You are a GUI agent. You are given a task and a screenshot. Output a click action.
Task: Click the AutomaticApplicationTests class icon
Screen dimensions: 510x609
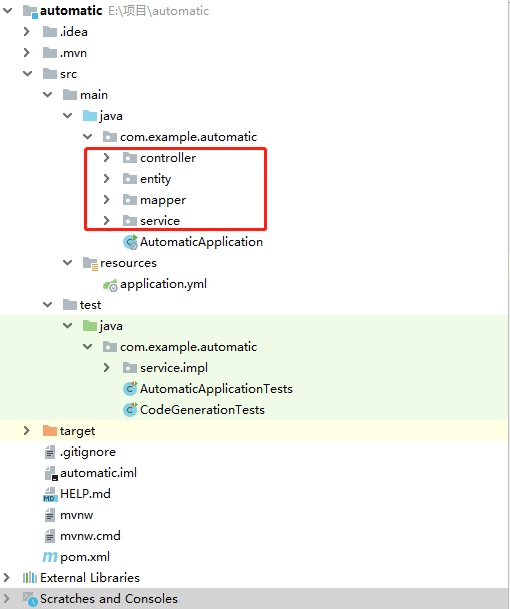(130, 388)
